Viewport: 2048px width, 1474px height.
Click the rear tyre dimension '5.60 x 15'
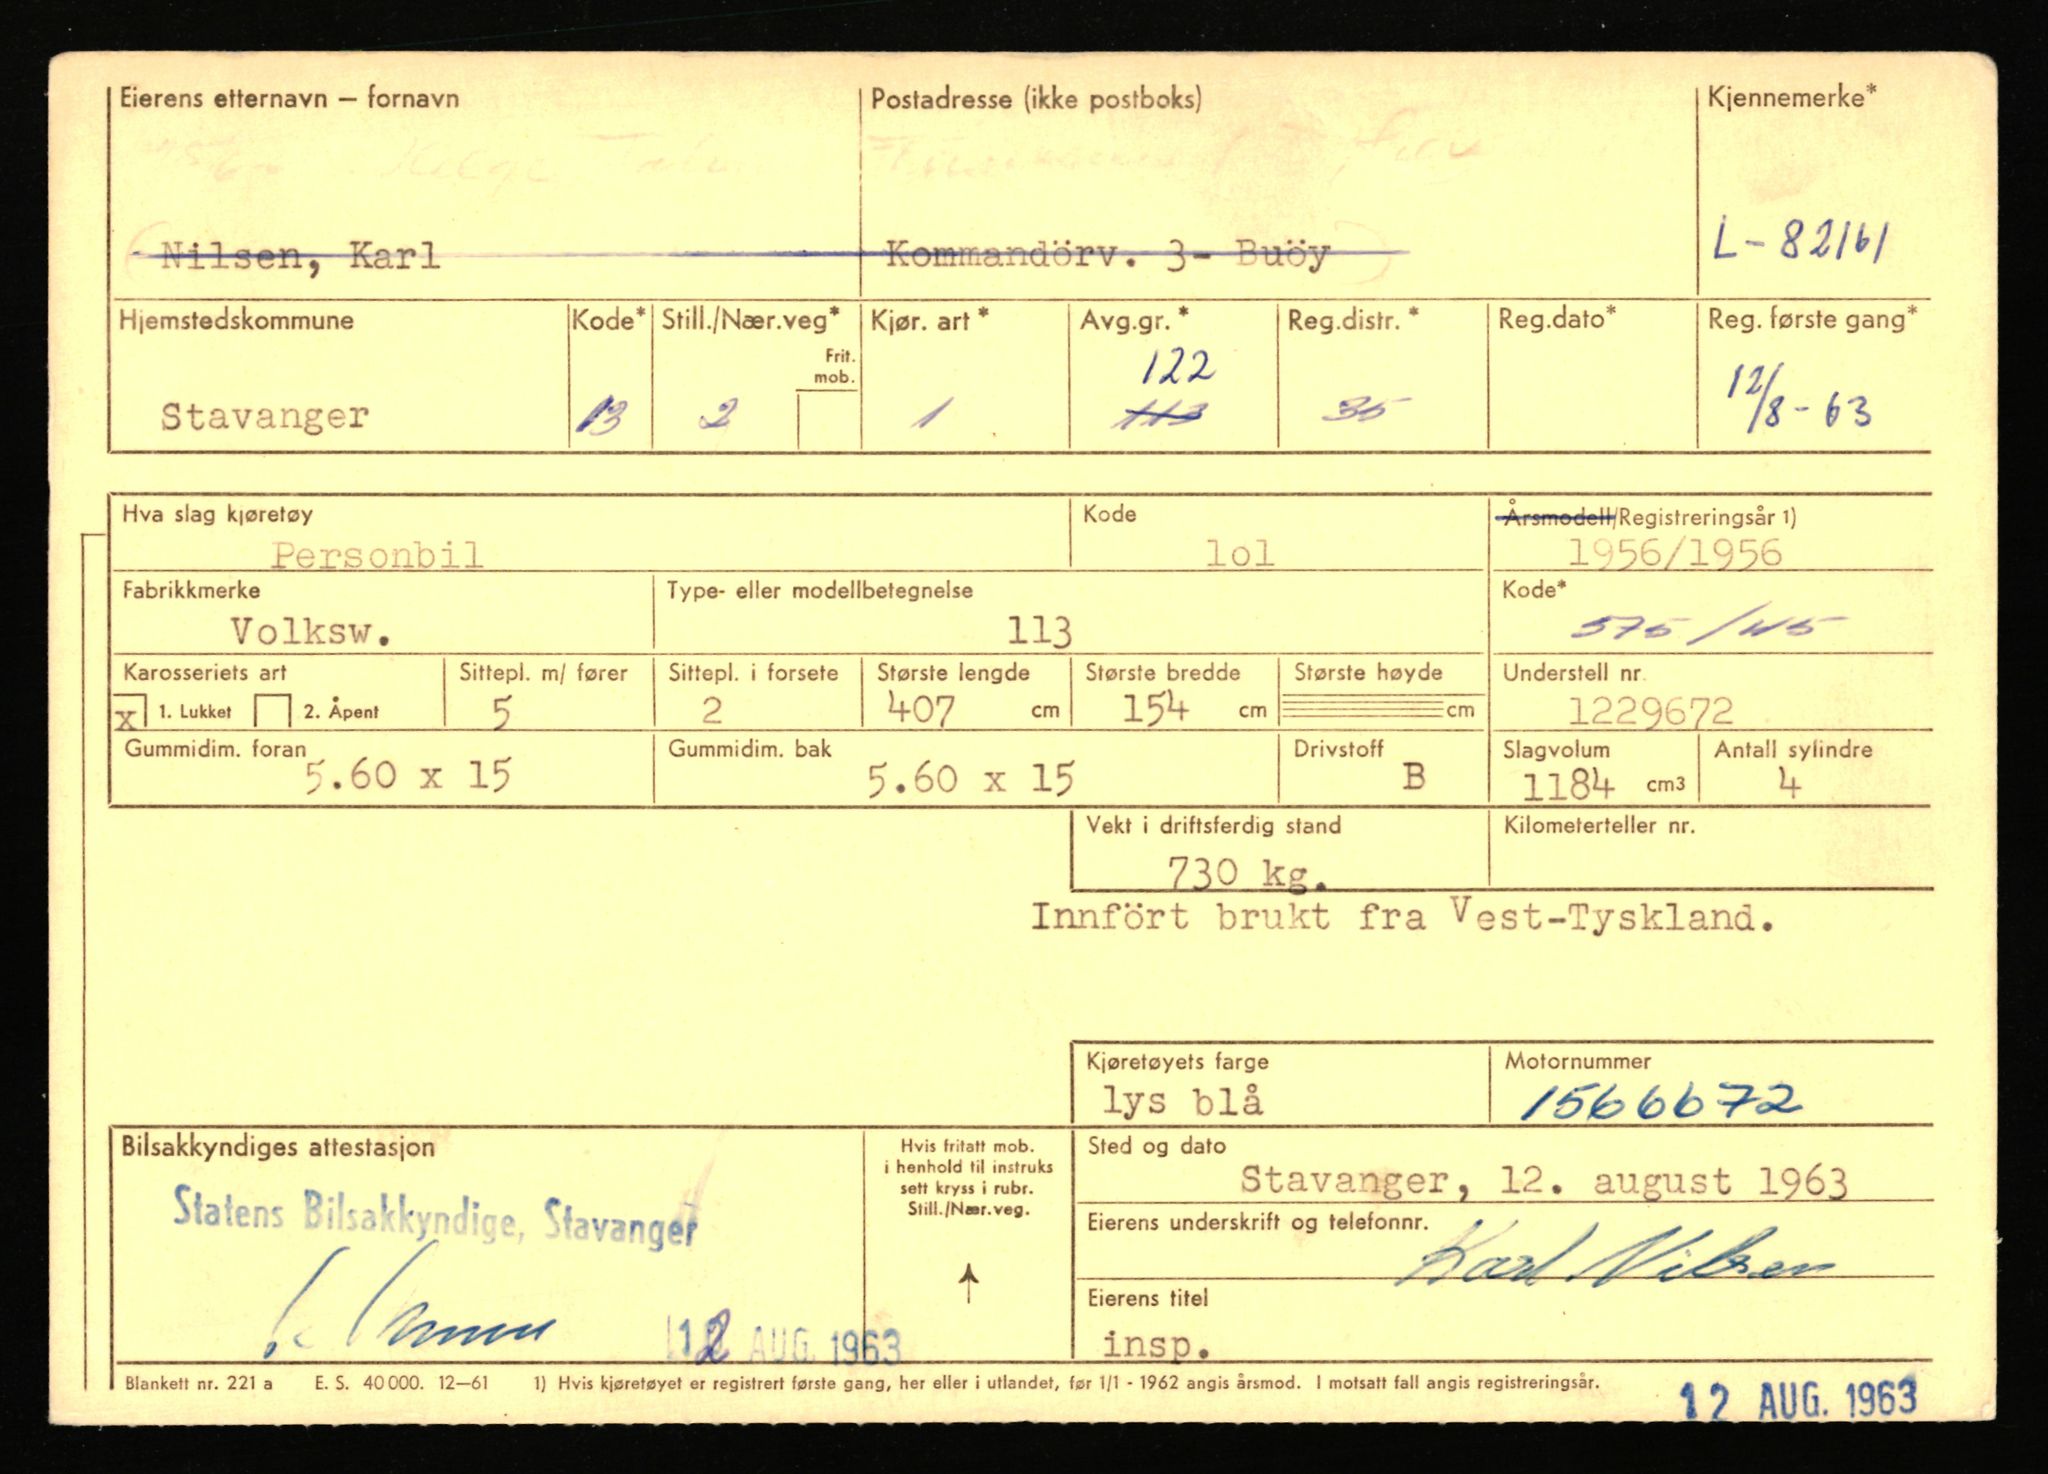[x=970, y=779]
